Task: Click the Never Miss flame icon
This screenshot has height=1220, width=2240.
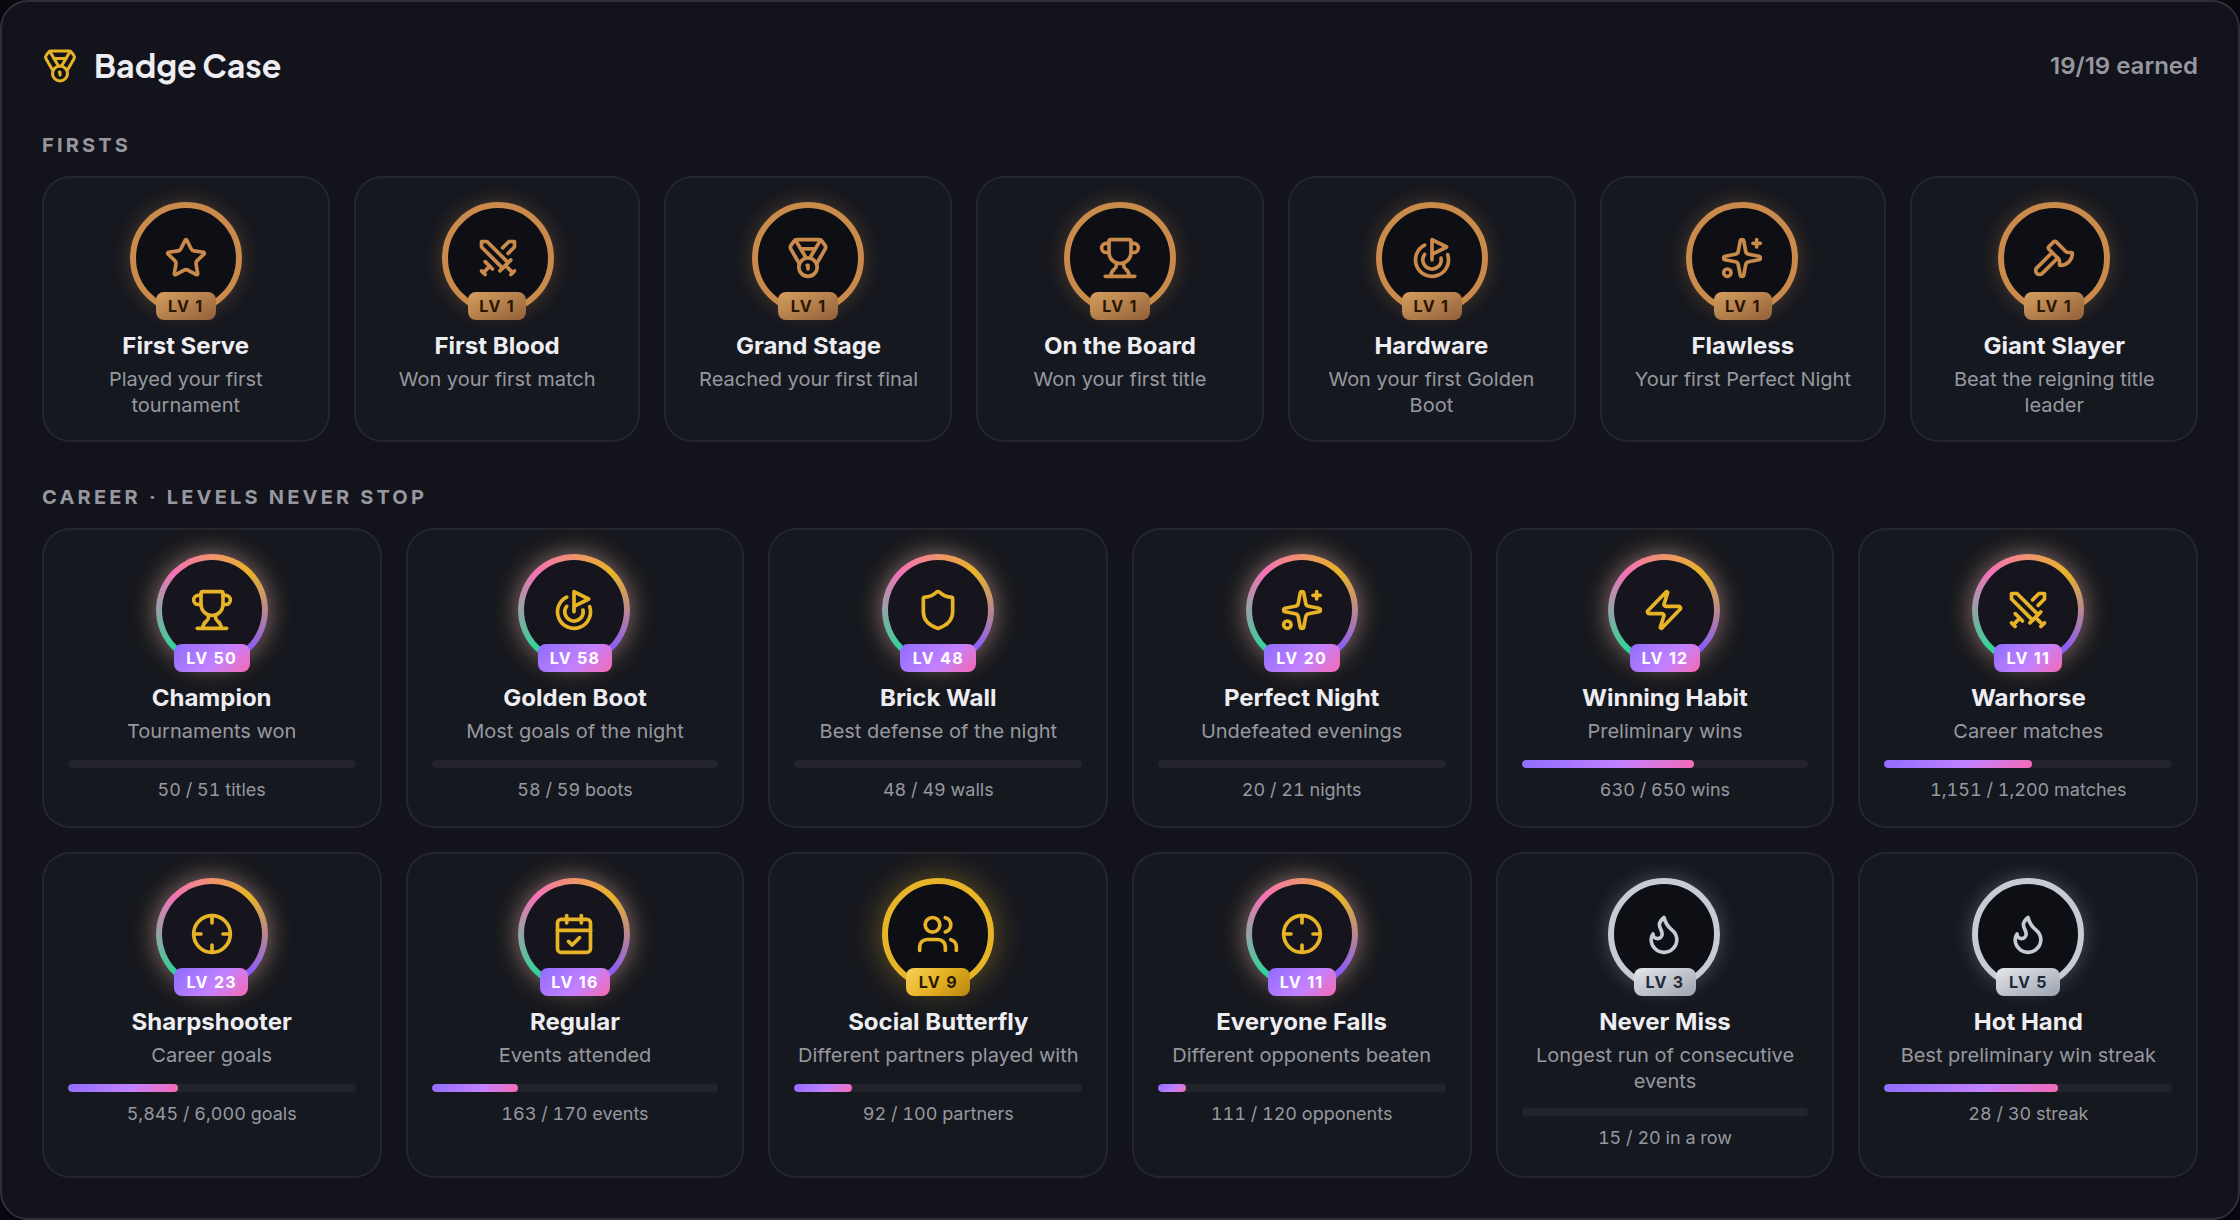Action: pyautogui.click(x=1664, y=934)
